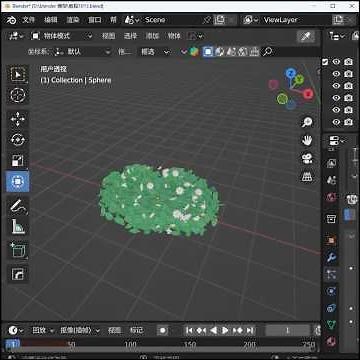Open the 抠像(插帧) keying dropdown
This screenshot has width=360, height=360.
pyautogui.click(x=80, y=330)
